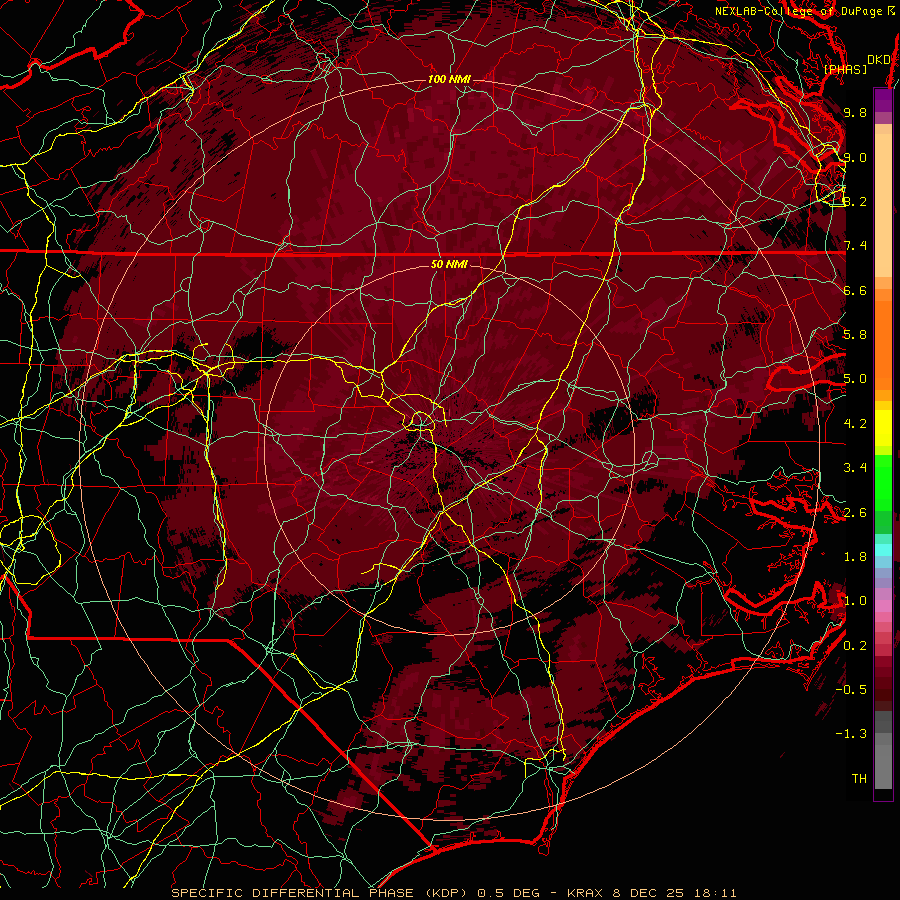Click the 18:11 timestamp
This screenshot has width=900, height=900.
pyautogui.click(x=717, y=893)
